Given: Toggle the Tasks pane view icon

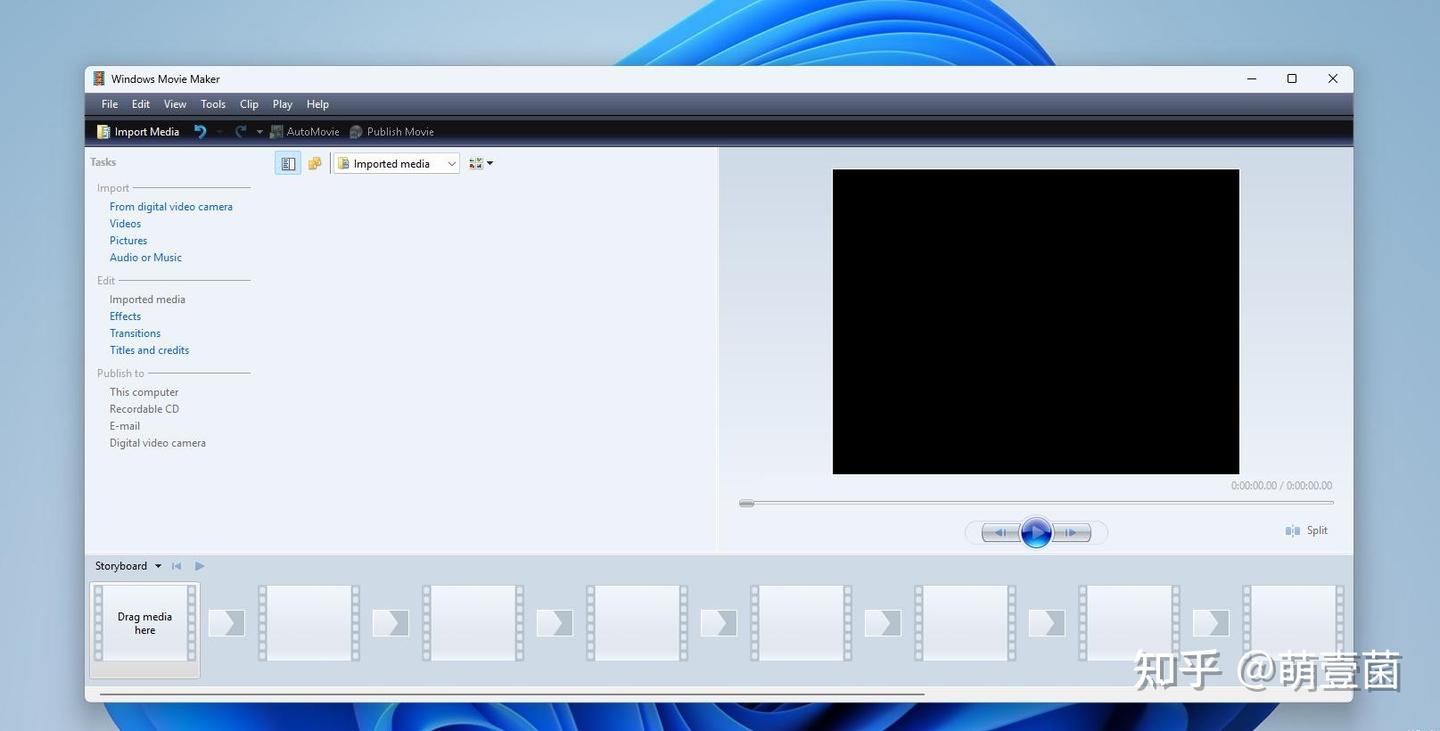Looking at the screenshot, I should pos(288,164).
